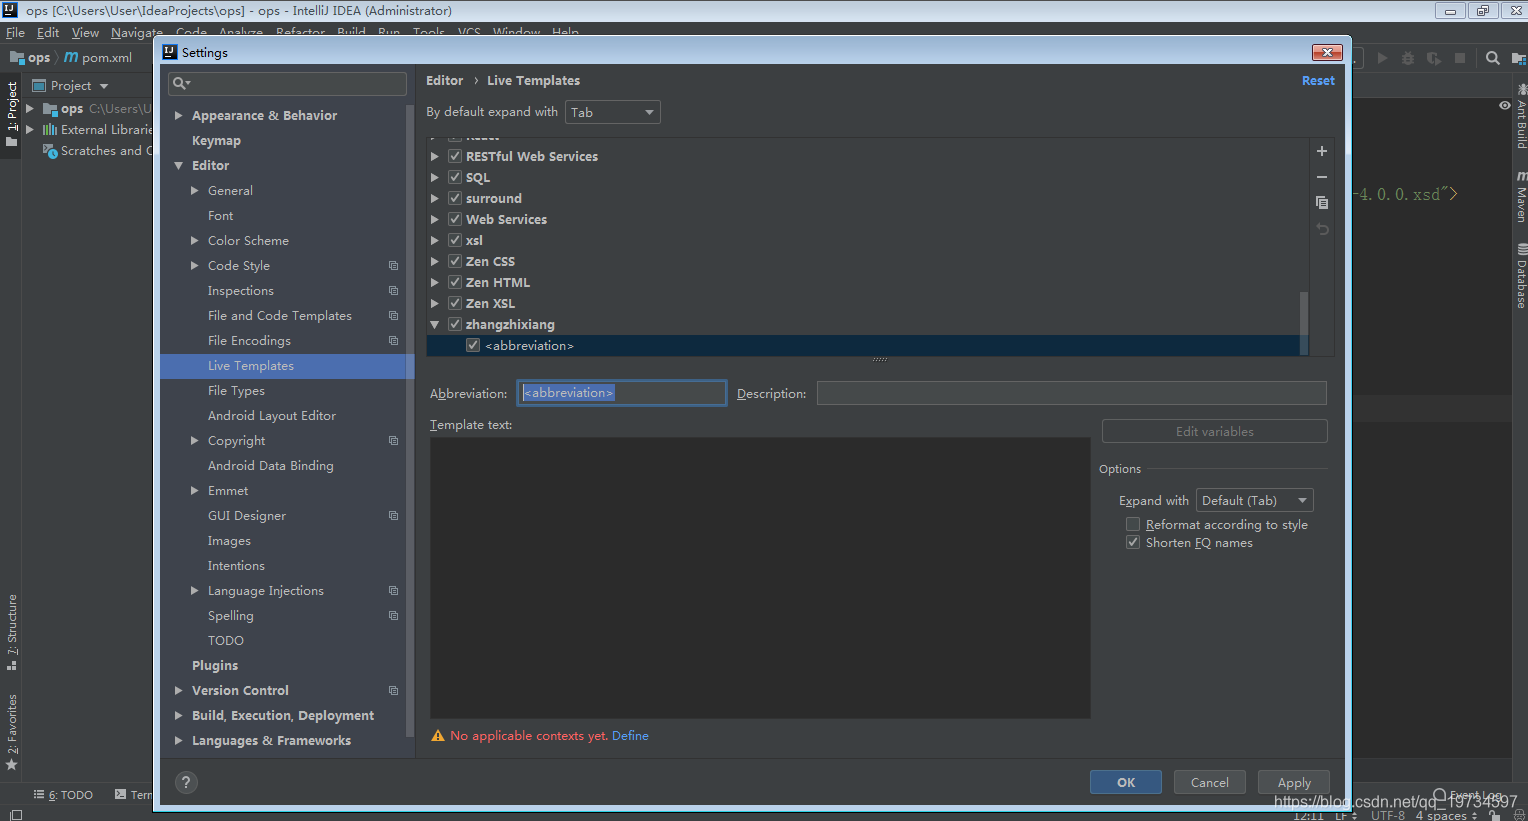The height and width of the screenshot is (821, 1528).
Task: Toggle the Web Services group checkbox
Action: point(455,219)
